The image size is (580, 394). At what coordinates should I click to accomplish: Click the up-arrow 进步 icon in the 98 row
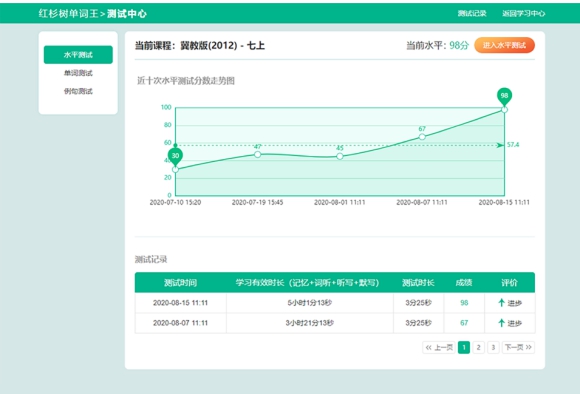pos(502,303)
